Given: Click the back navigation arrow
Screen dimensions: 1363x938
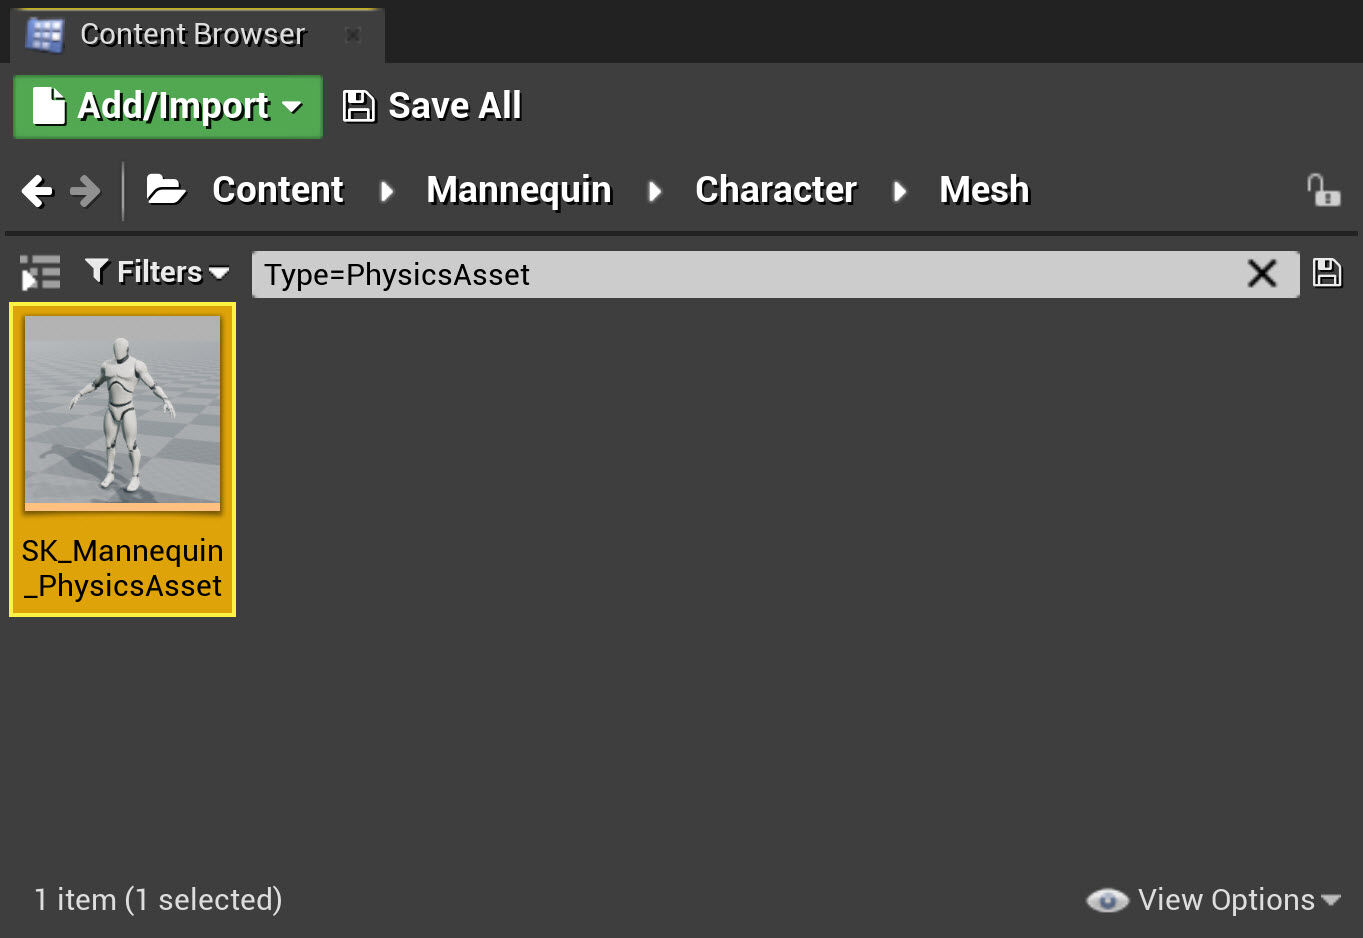Looking at the screenshot, I should (37, 190).
